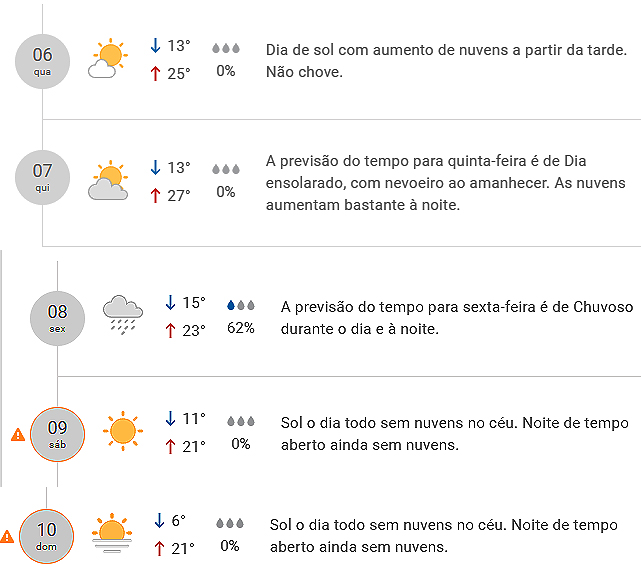Open Friday's 'Chuvoso' forecast description
Image resolution: width=641 pixels, height=564 pixels.
(x=456, y=316)
